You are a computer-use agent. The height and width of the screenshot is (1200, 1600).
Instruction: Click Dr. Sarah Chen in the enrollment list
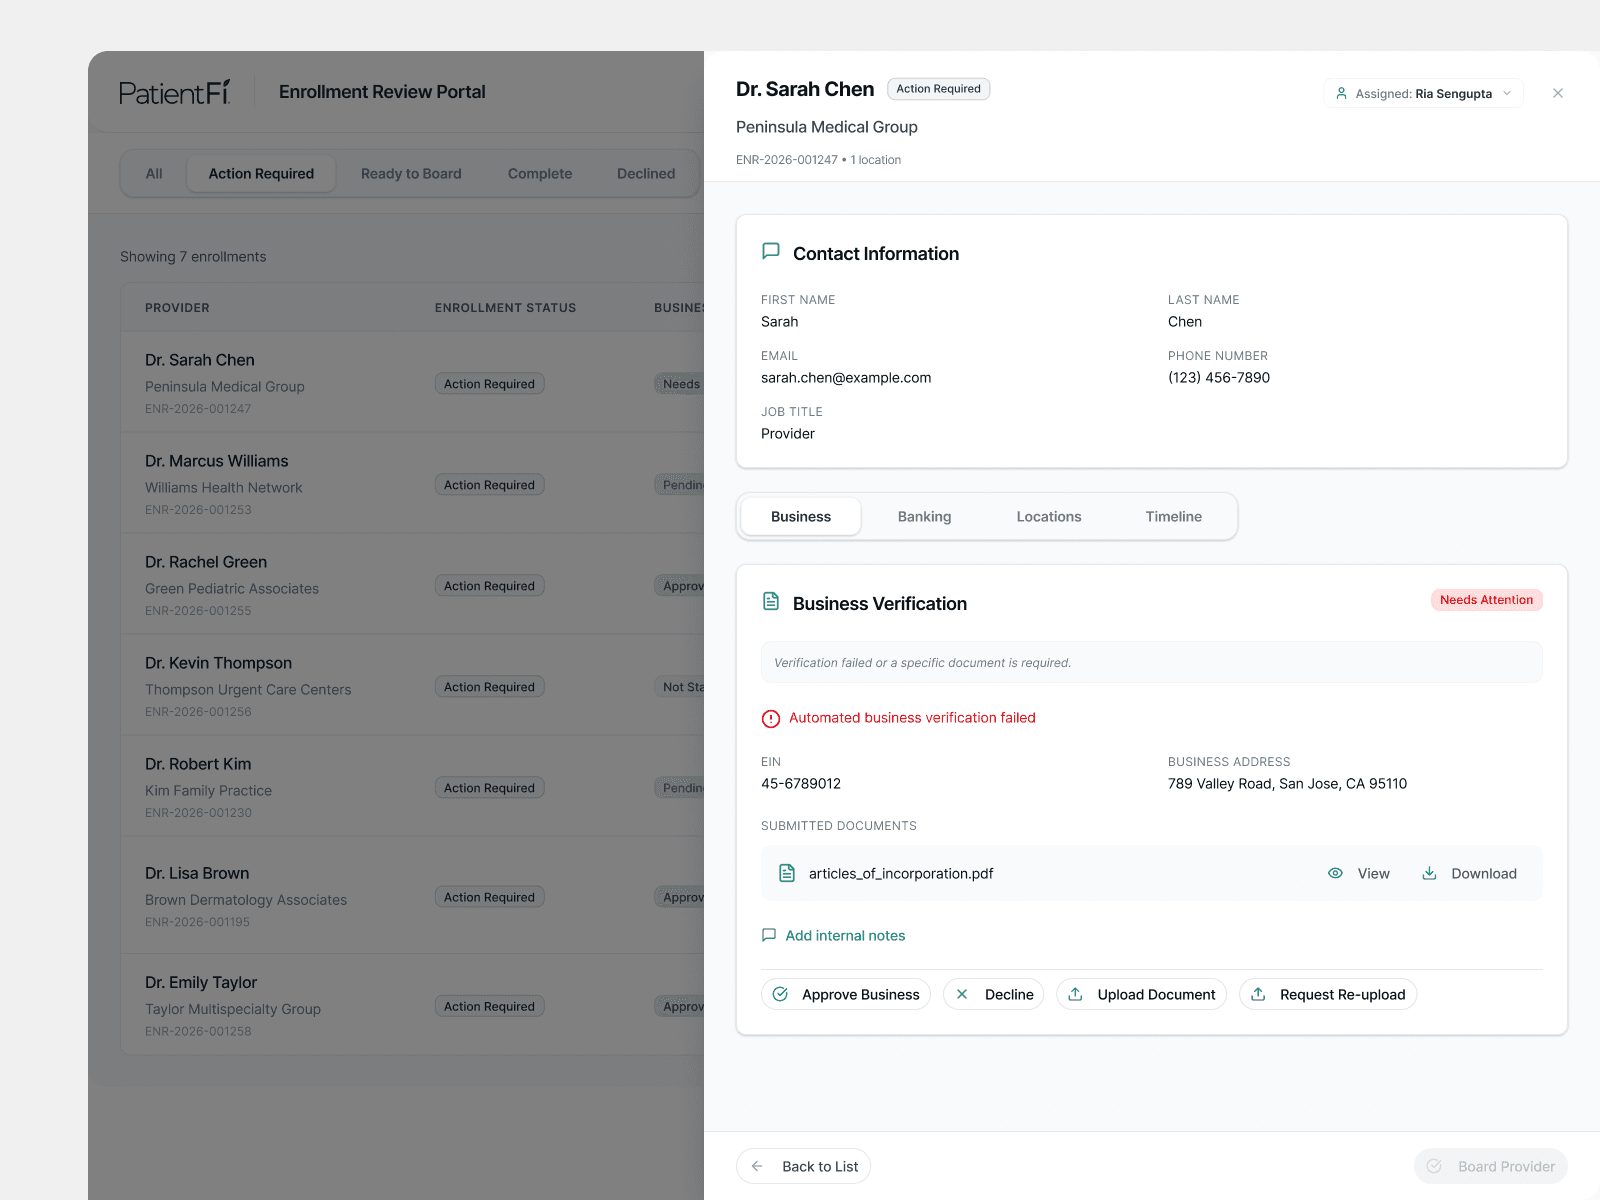(x=200, y=360)
